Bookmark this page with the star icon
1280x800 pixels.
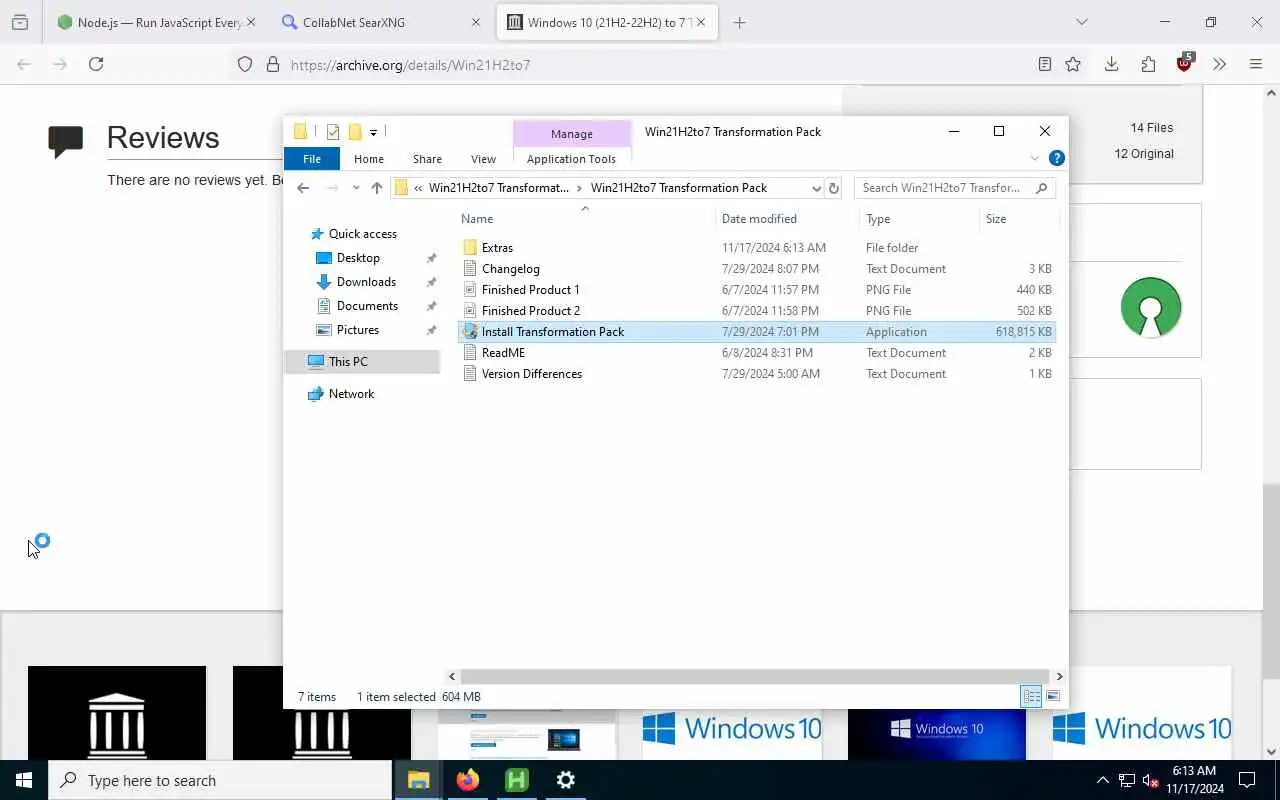pos(1073,64)
